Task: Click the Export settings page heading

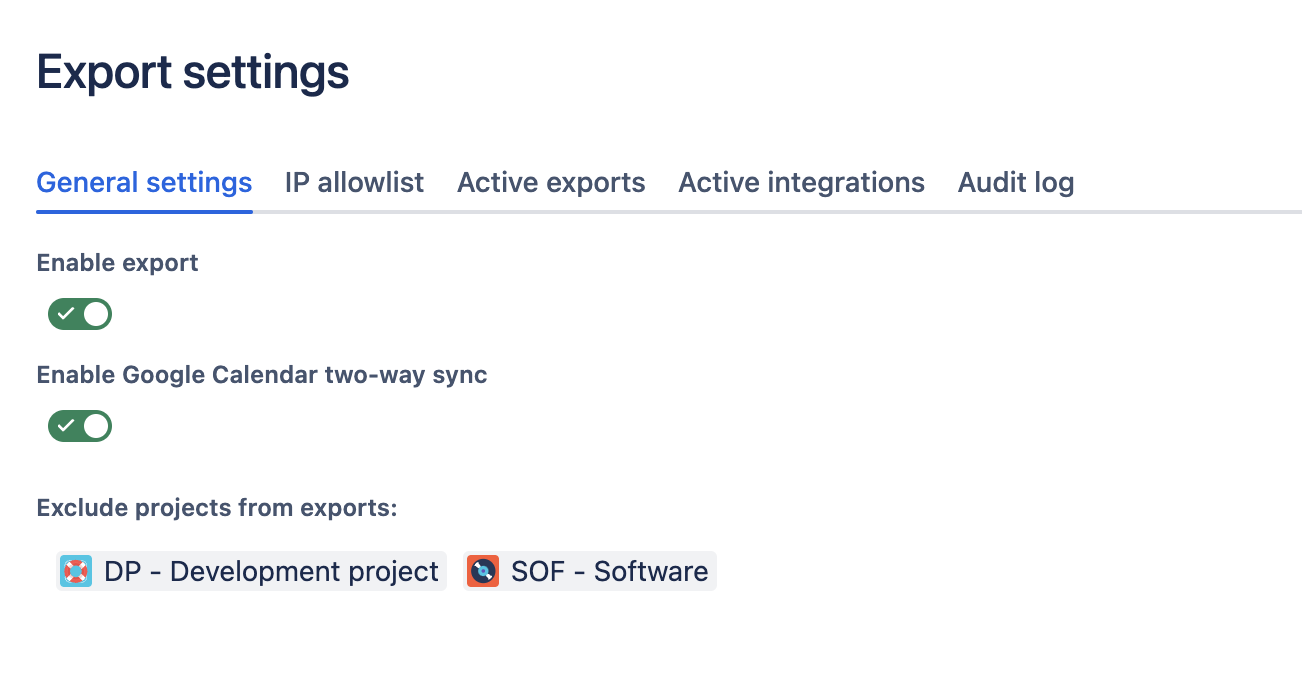Action: (193, 73)
